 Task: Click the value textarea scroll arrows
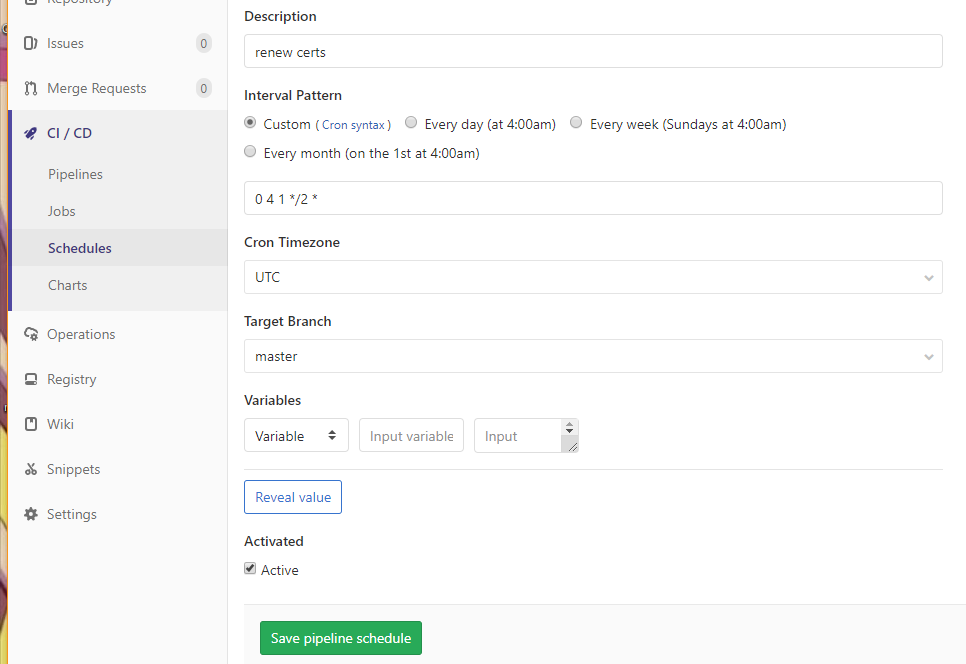(x=569, y=427)
